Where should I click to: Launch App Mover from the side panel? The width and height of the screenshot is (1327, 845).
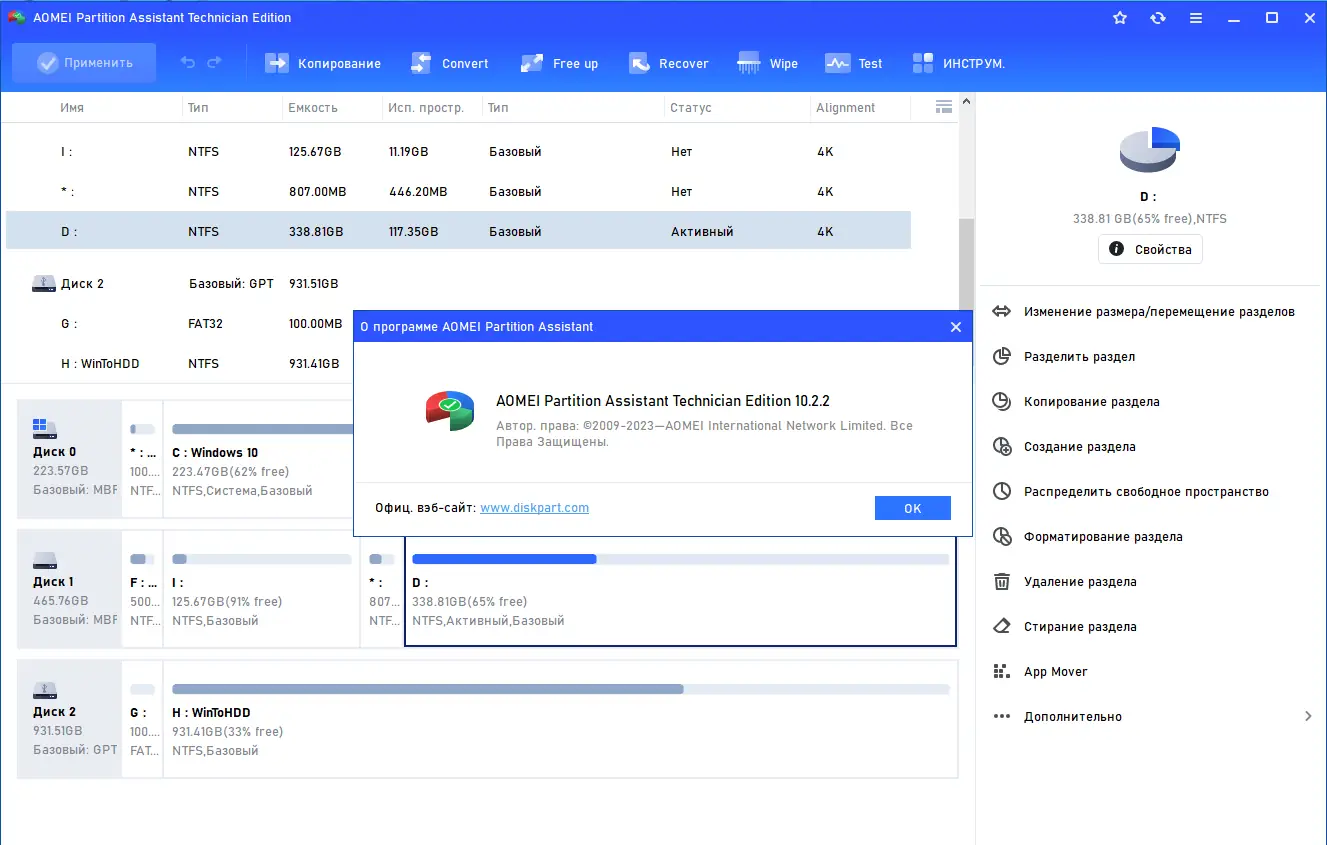[1055, 672]
